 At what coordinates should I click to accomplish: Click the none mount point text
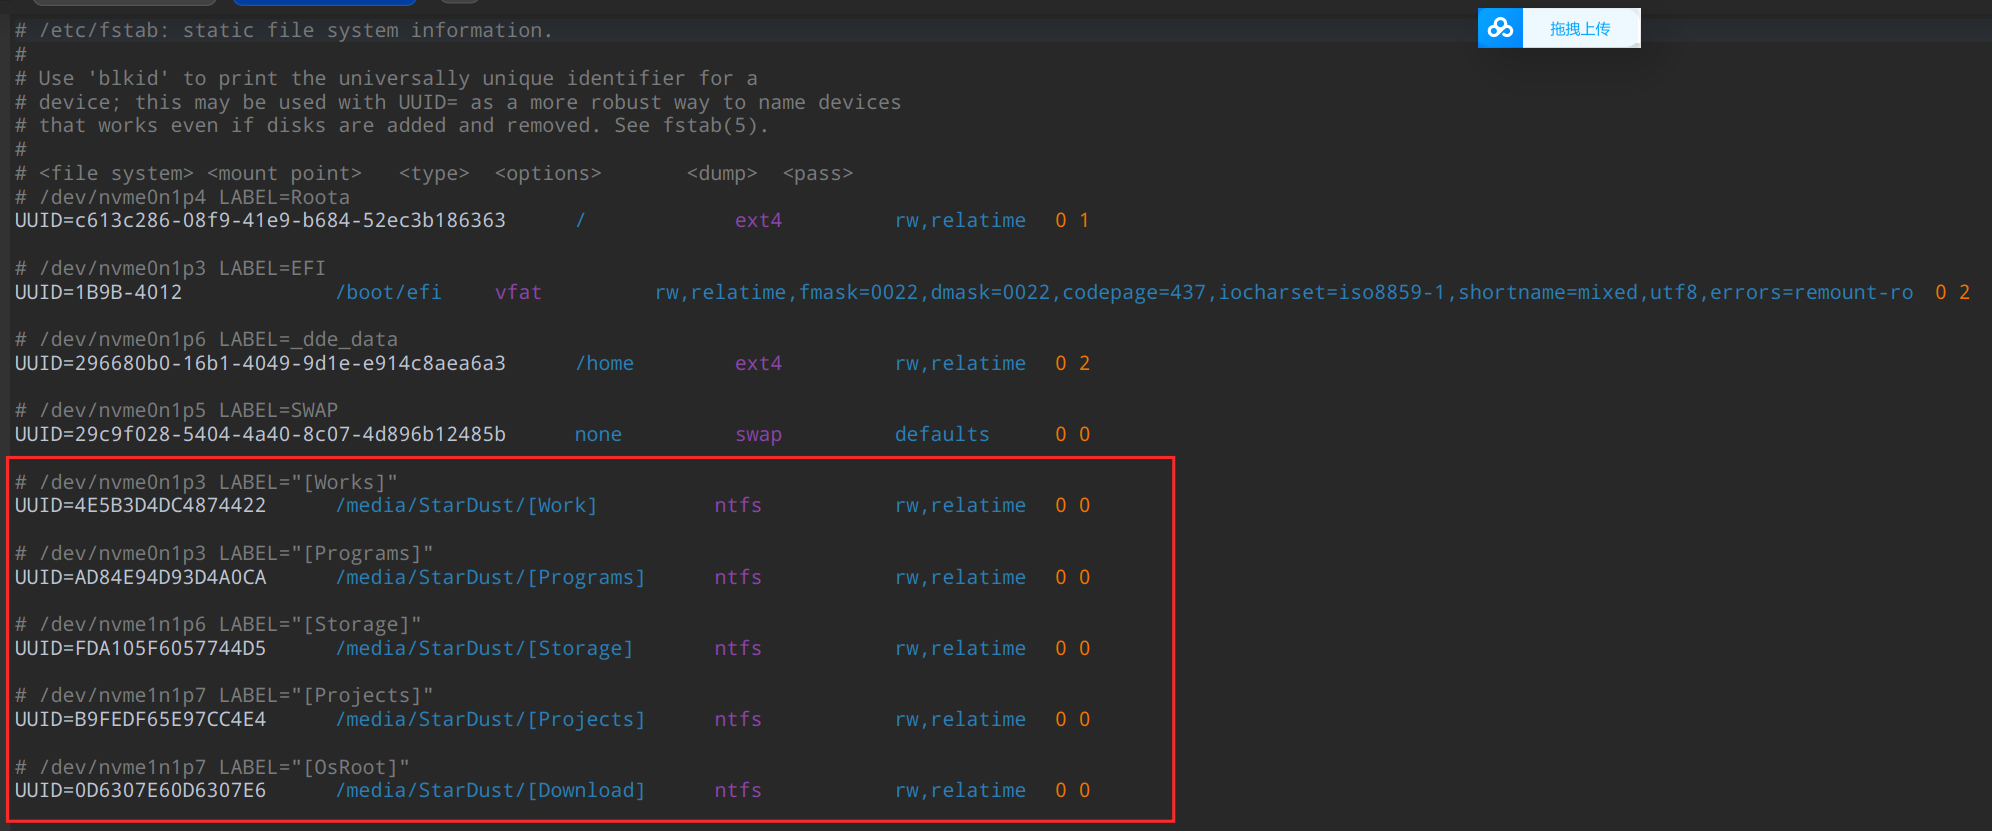[x=598, y=434]
